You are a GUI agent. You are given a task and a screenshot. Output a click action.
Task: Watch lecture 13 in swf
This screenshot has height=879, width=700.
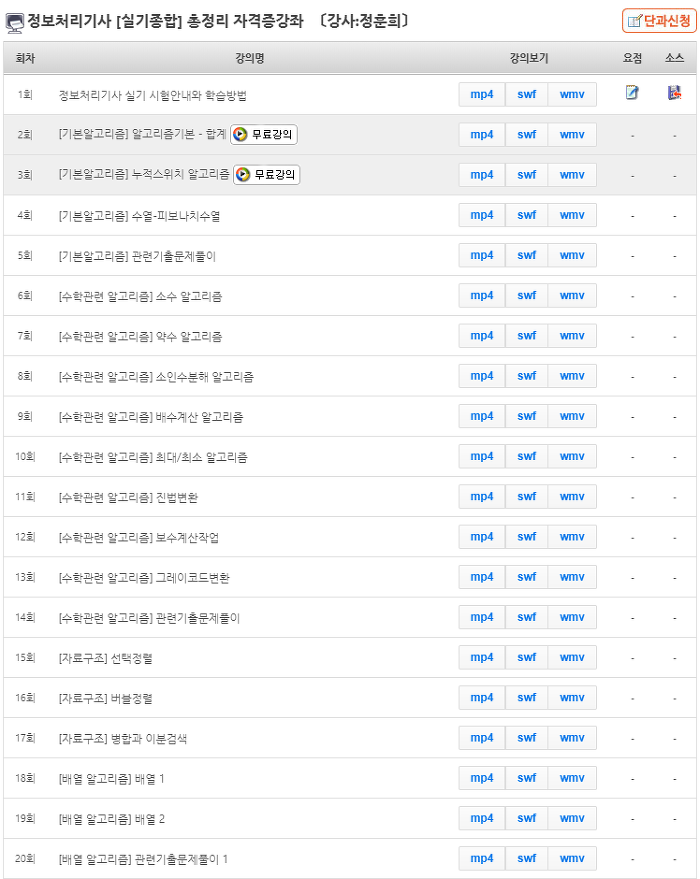[526, 577]
